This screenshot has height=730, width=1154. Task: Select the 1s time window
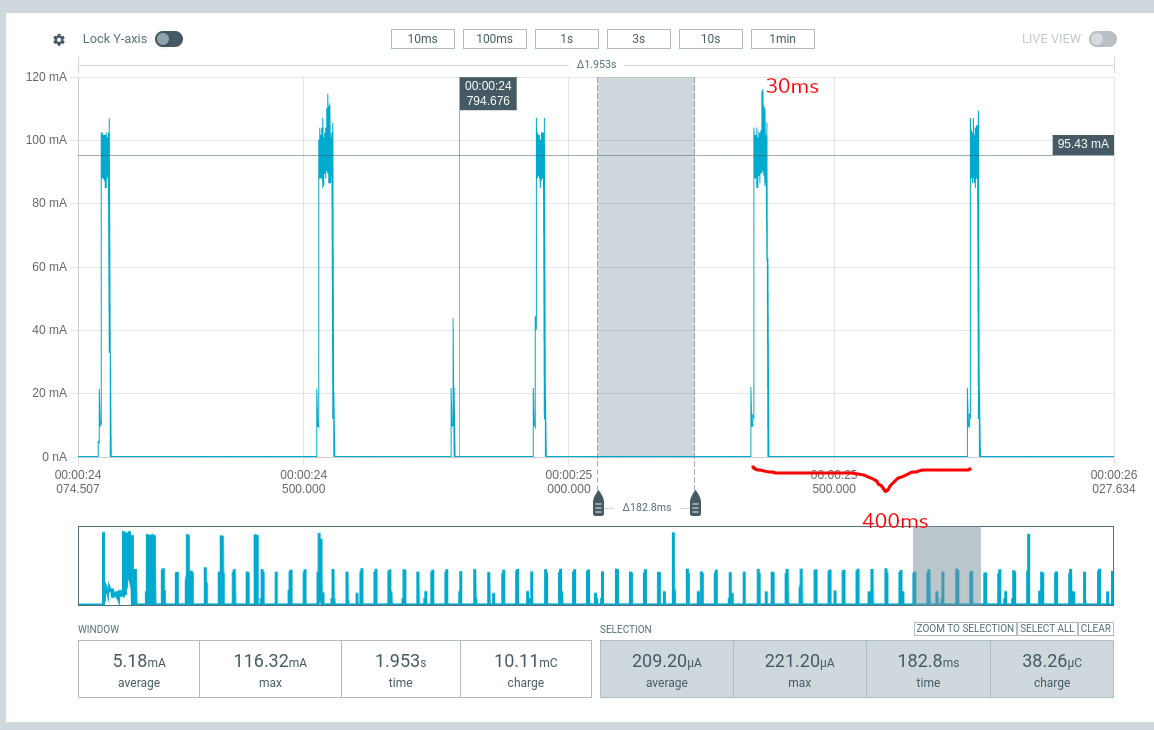click(567, 39)
